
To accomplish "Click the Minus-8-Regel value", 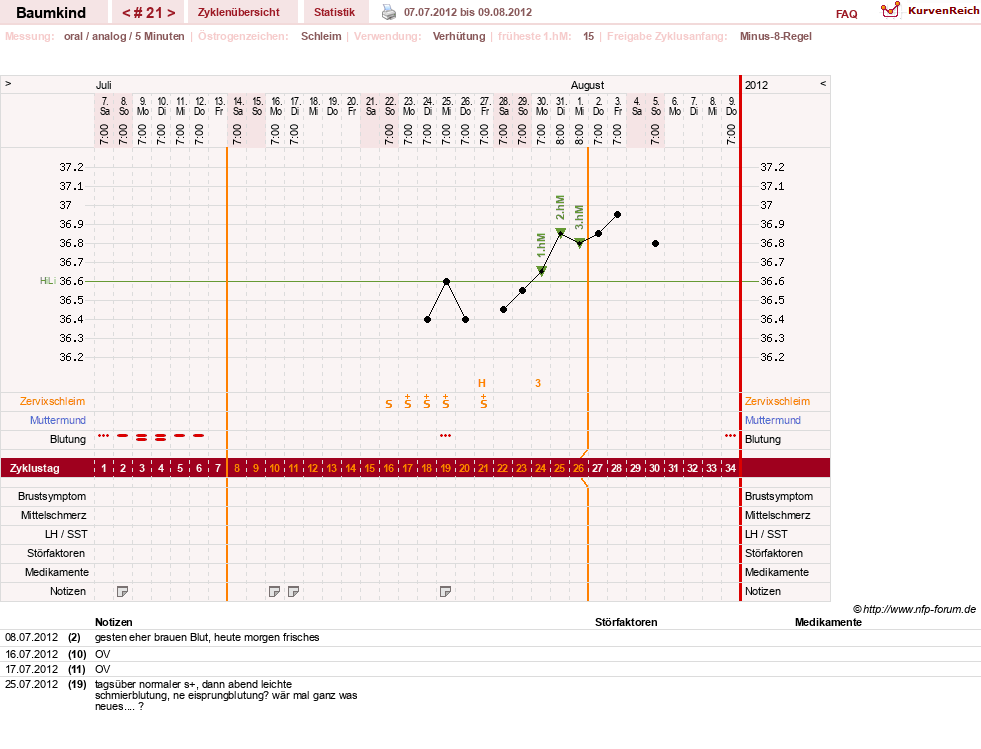I will point(776,36).
